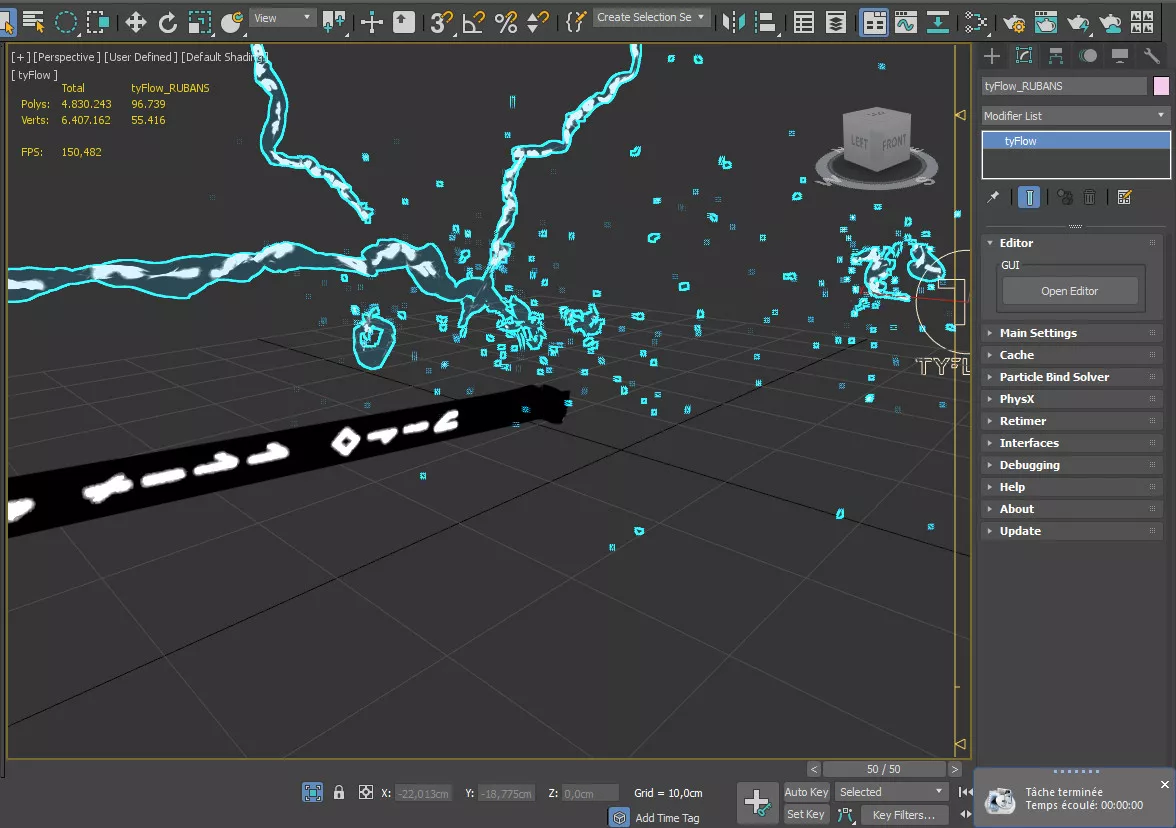This screenshot has width=1176, height=828.
Task: Toggle the selection lock padlock
Action: tap(339, 792)
